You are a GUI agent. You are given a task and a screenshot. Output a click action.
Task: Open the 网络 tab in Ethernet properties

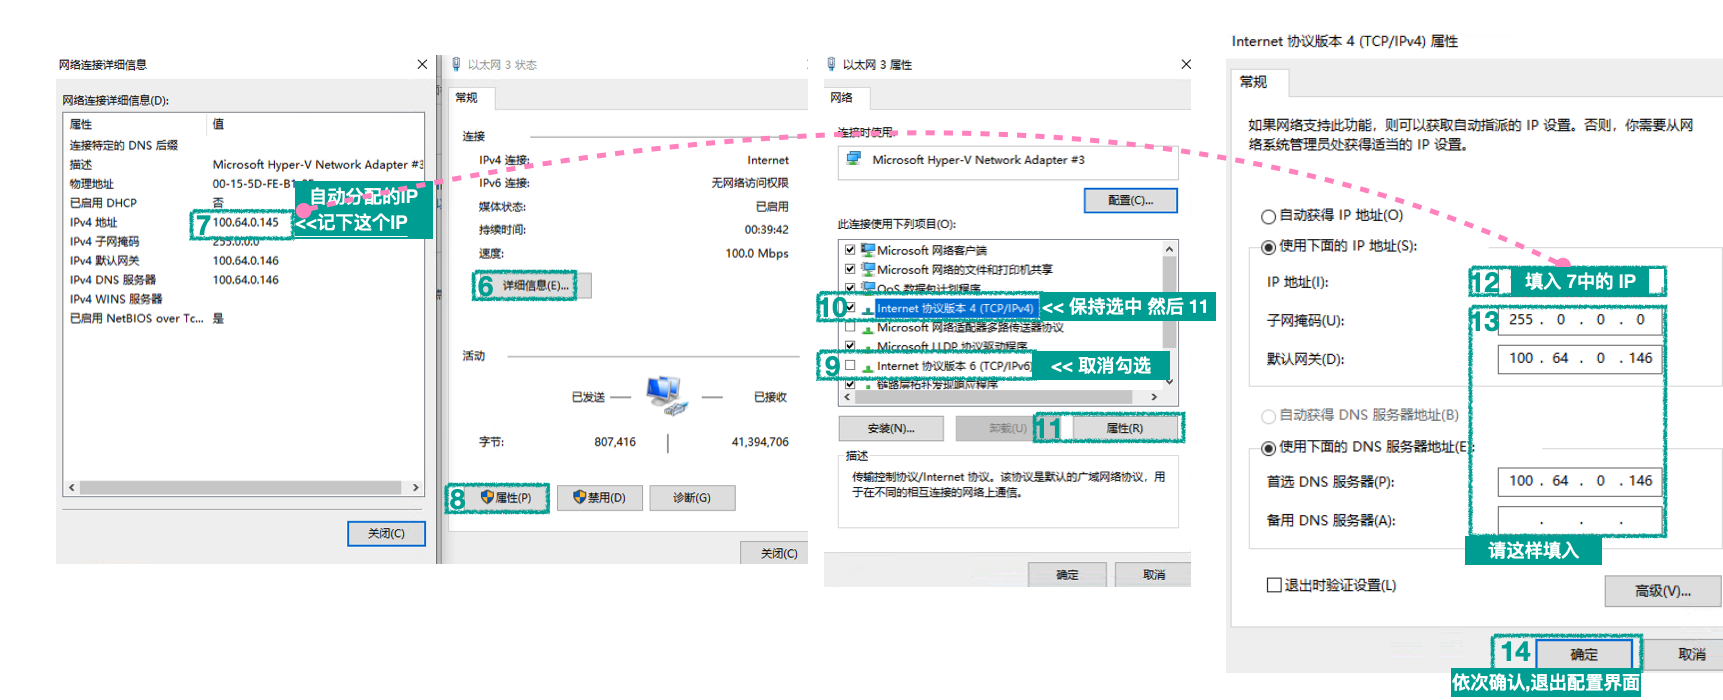click(x=842, y=98)
